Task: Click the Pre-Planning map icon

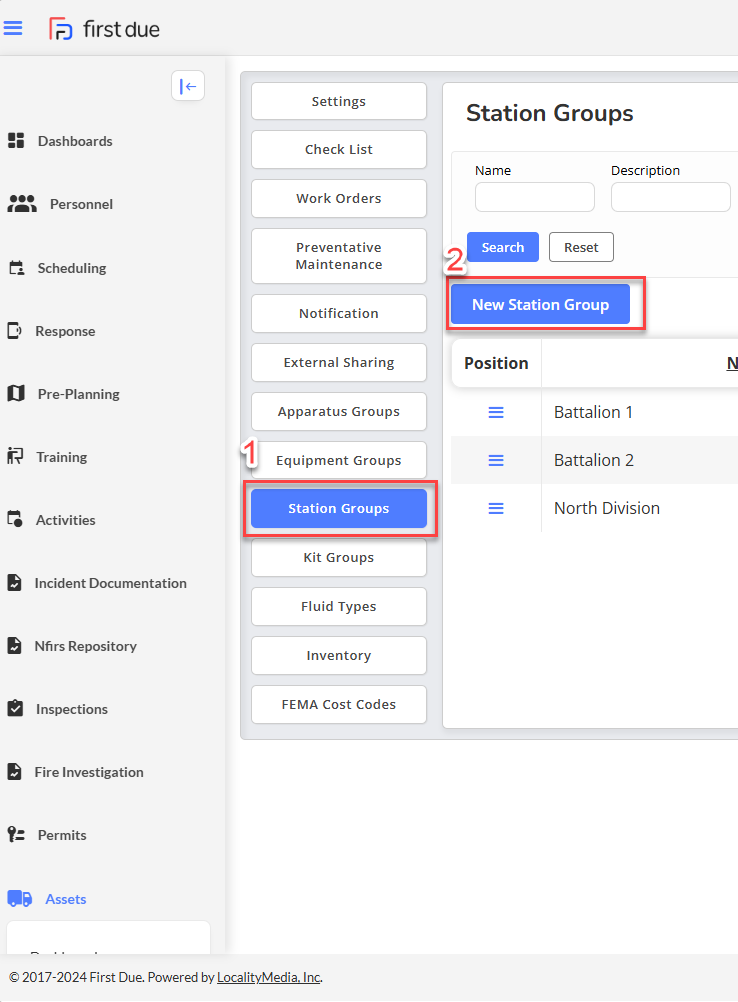Action: (16, 394)
